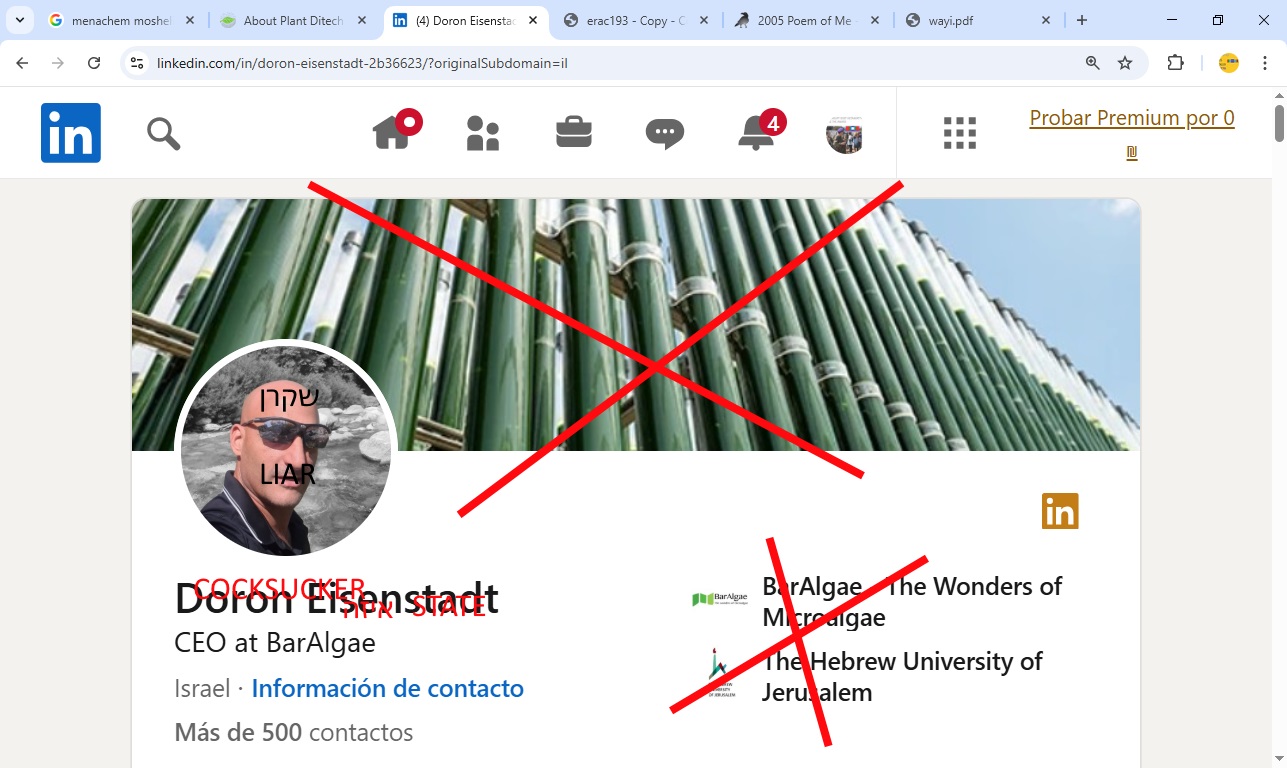
Task: Click the LinkedIn search magnifier icon
Action: coord(163,133)
